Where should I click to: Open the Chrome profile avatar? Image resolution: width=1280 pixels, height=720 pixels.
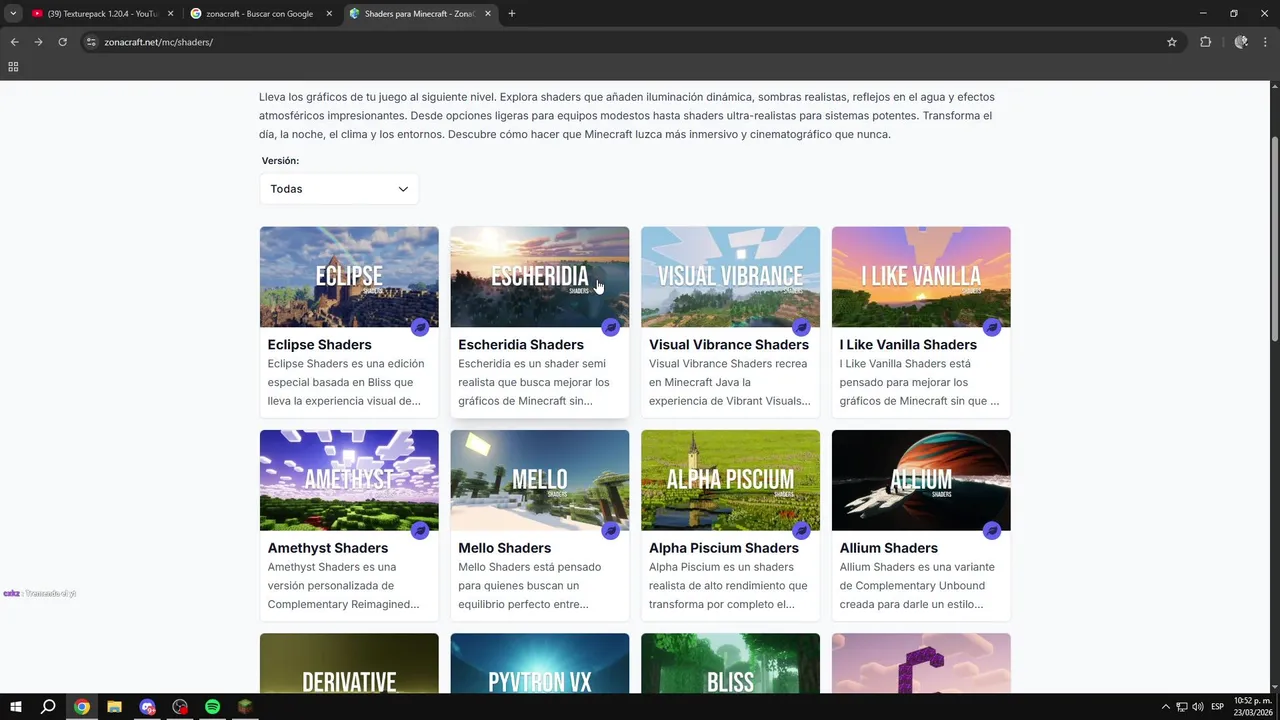pos(1241,42)
